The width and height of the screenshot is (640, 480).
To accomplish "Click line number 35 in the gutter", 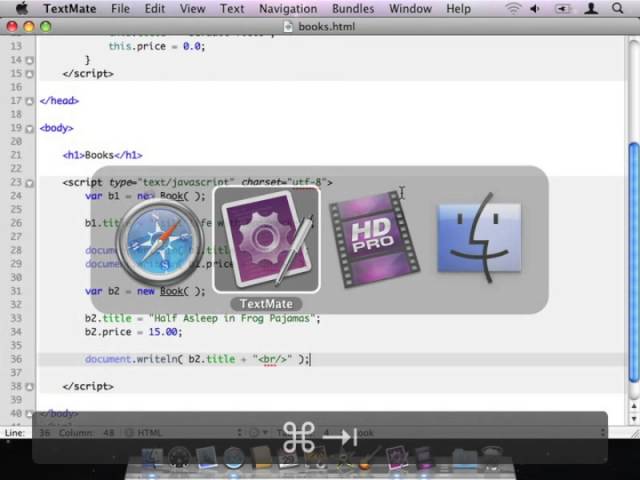I will [x=16, y=345].
